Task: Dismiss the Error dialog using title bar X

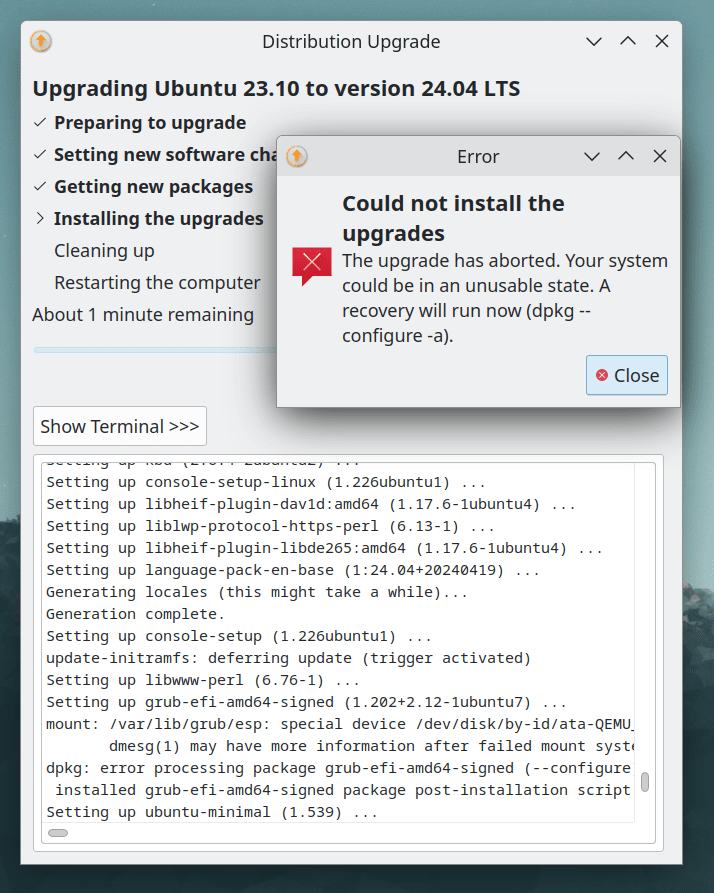Action: (x=660, y=157)
